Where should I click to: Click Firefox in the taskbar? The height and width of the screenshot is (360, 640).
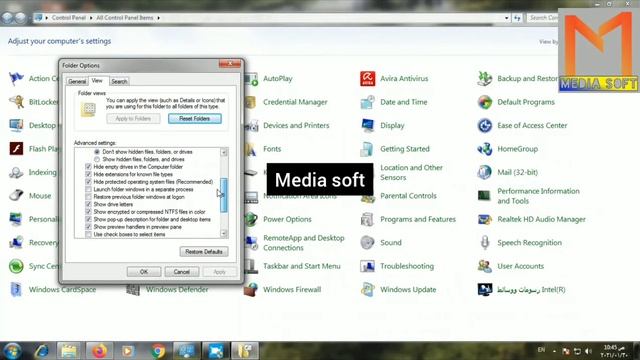[x=99, y=351]
